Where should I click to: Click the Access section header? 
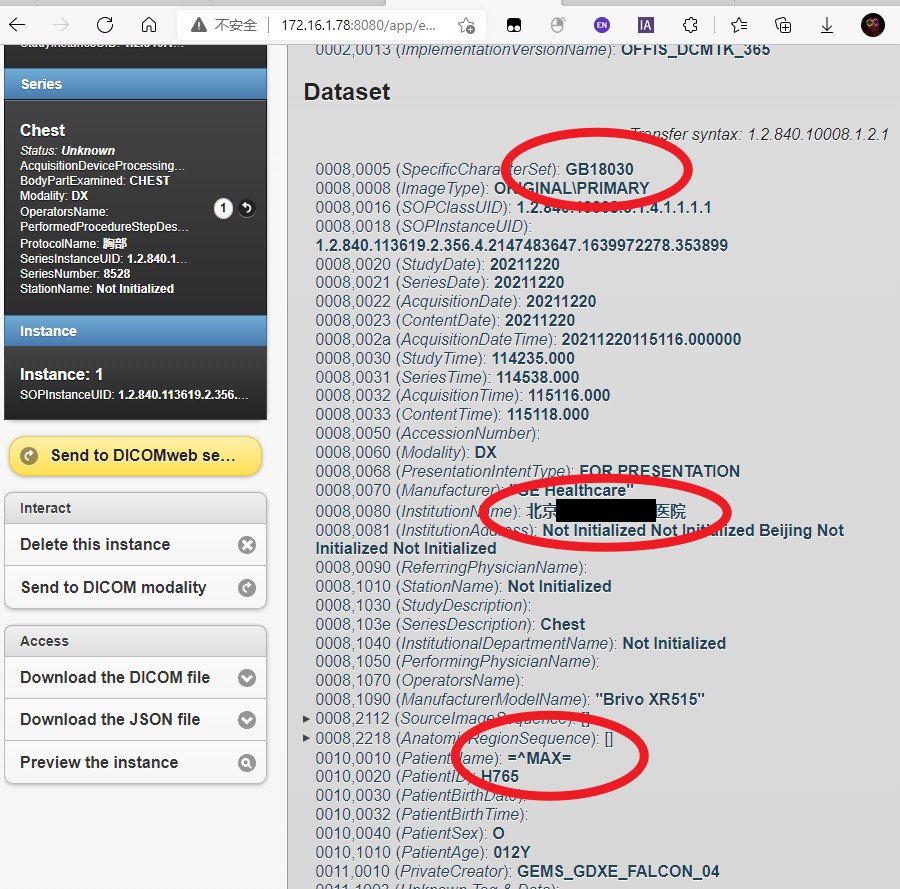click(x=135, y=641)
